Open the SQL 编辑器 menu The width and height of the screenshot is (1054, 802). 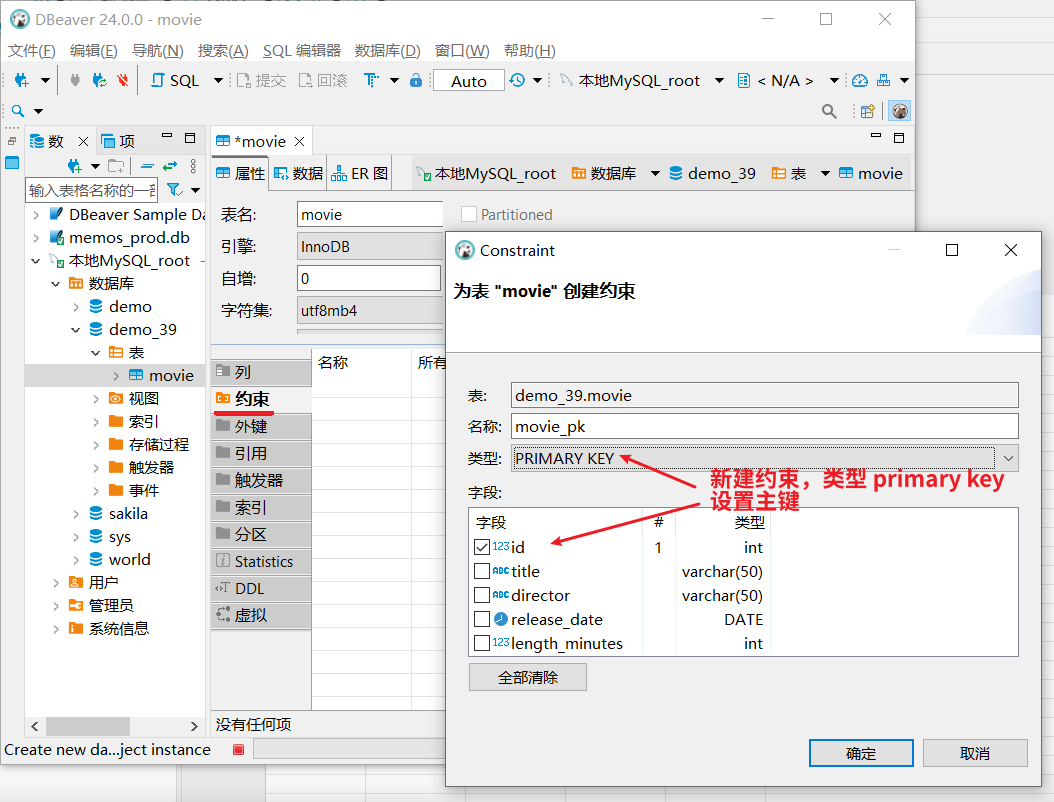[302, 51]
